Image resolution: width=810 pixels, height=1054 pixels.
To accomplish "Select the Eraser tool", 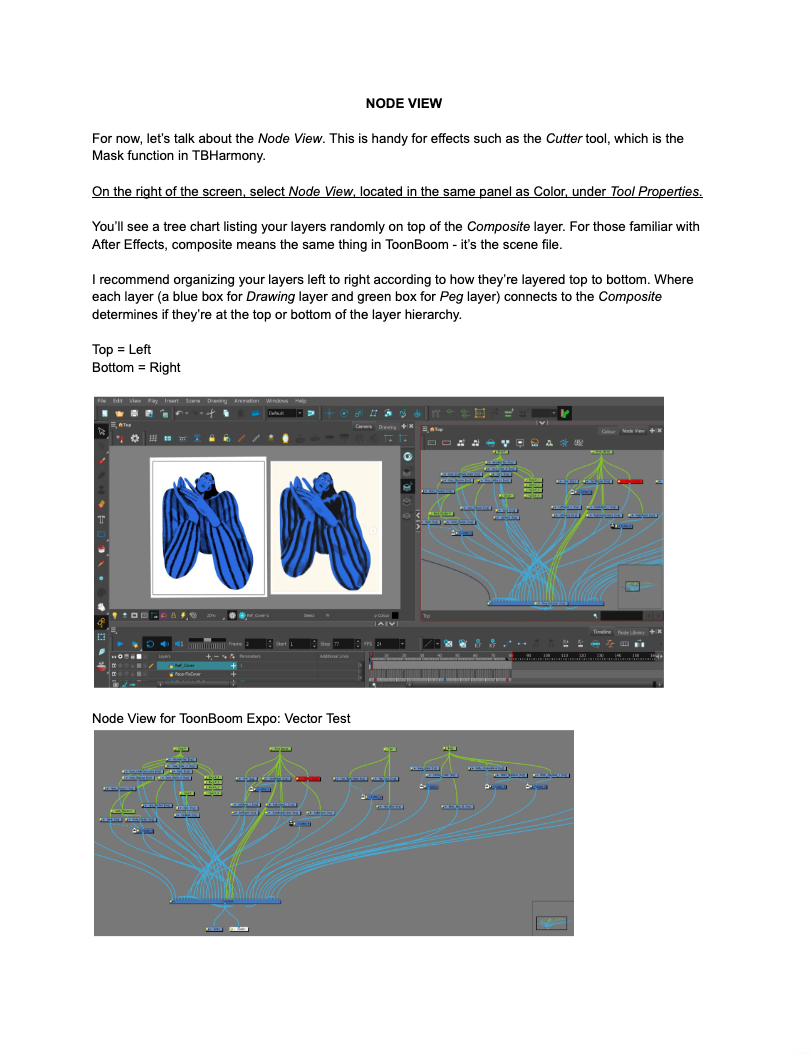I will (102, 504).
